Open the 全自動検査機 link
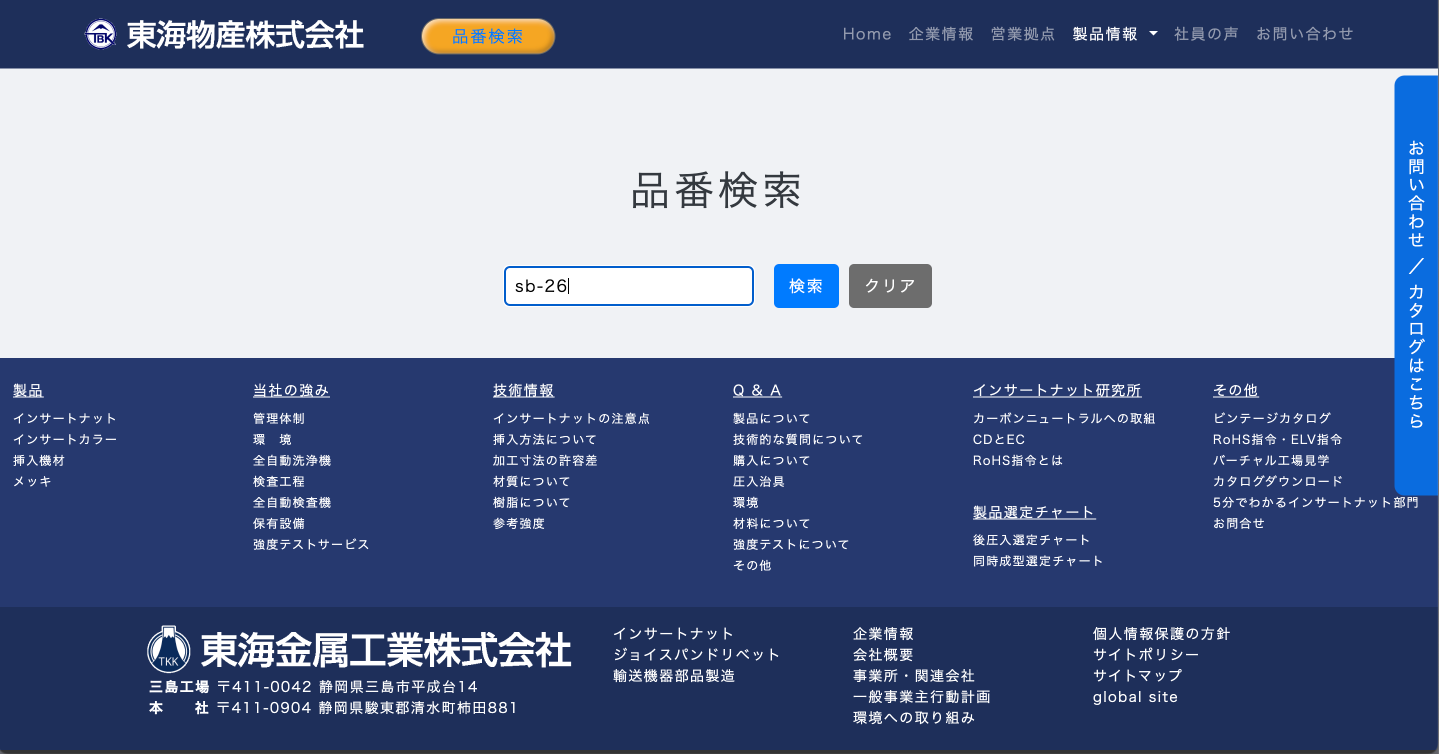 click(292, 503)
